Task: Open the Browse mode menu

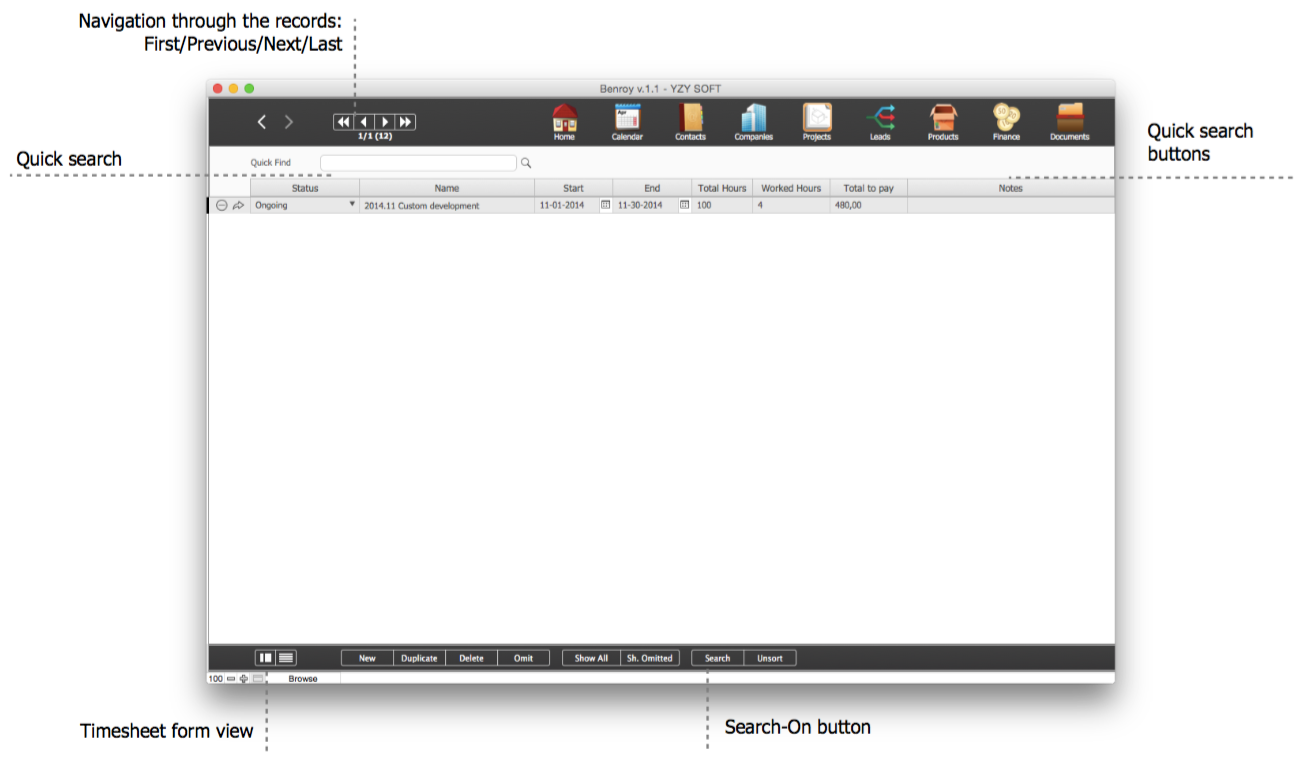Action: [303, 678]
